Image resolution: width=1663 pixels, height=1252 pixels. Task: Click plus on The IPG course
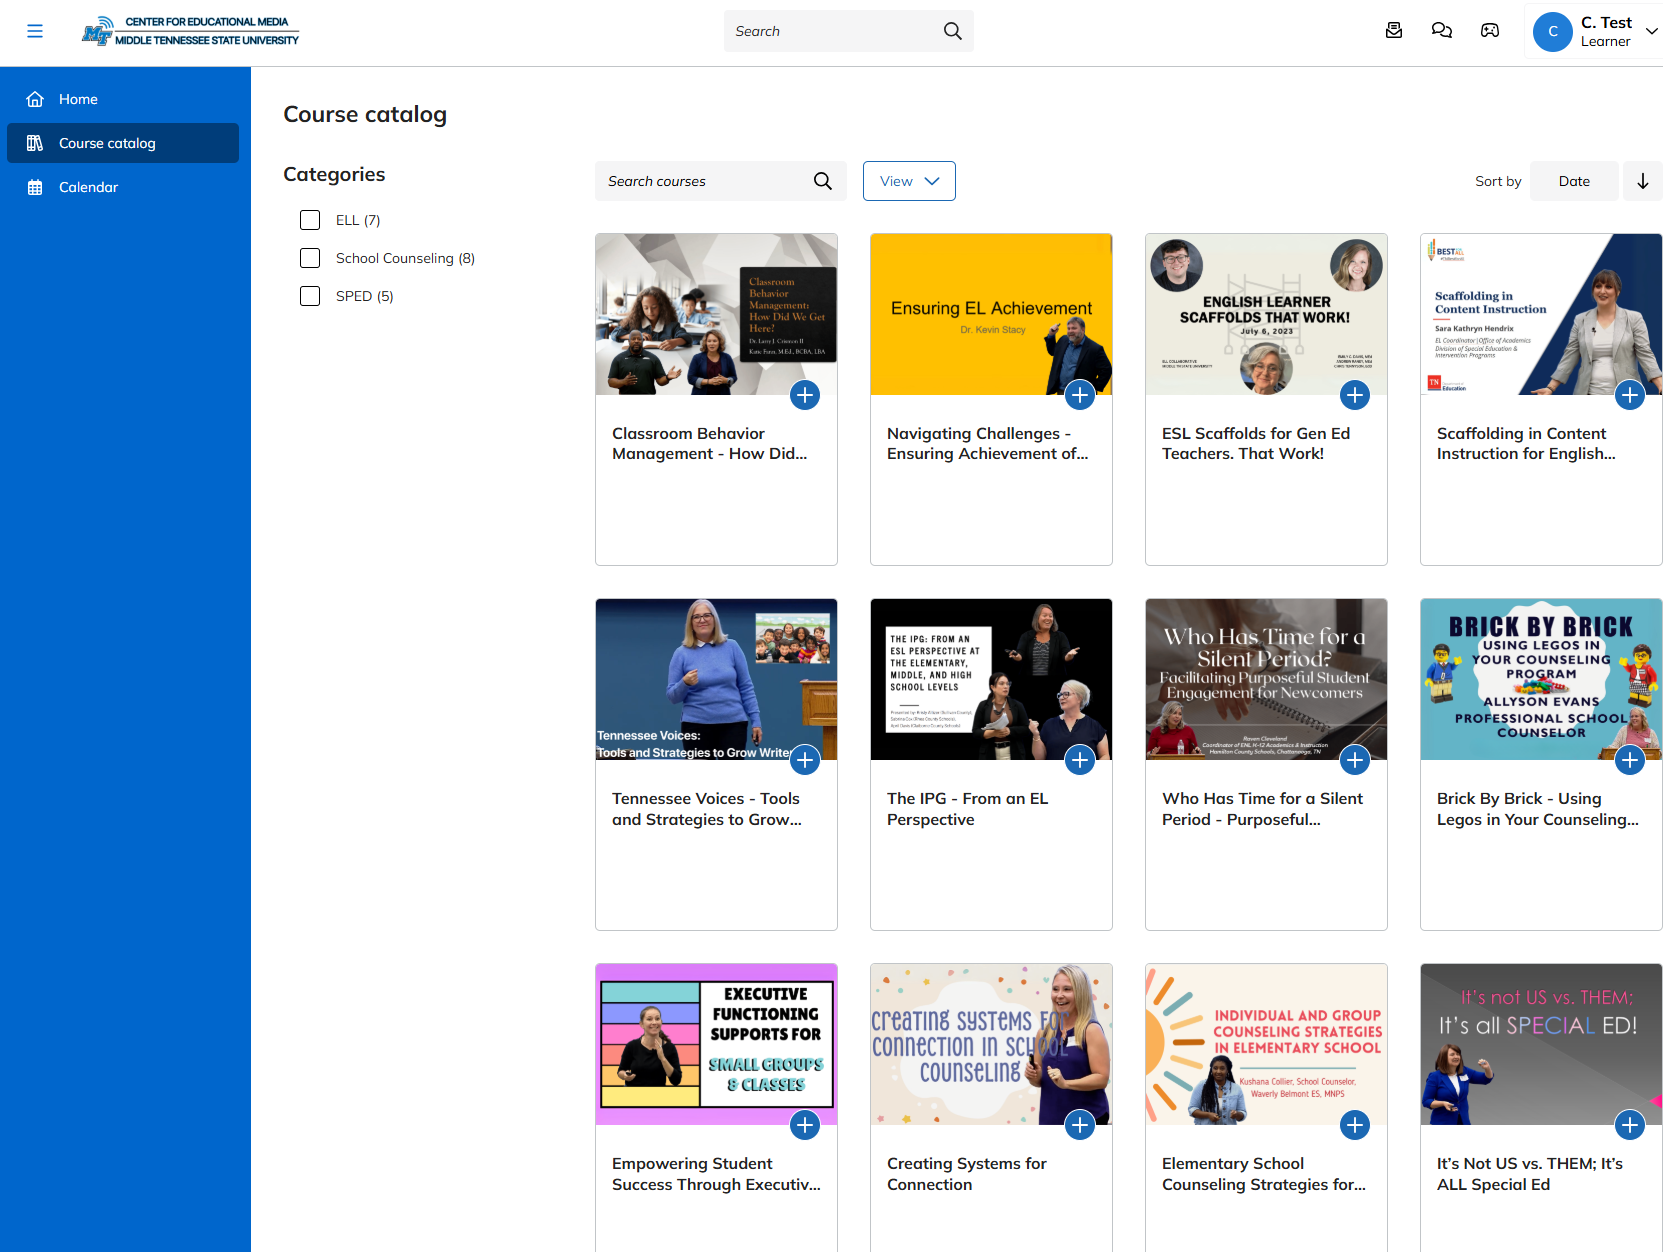click(1079, 760)
